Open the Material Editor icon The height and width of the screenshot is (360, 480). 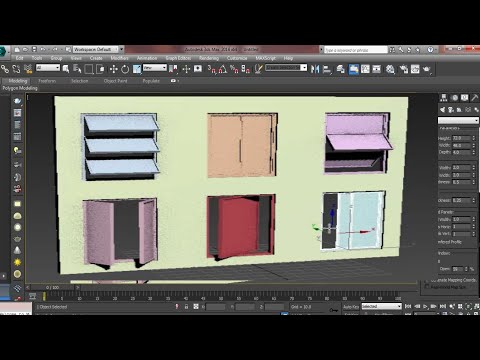(x=390, y=69)
